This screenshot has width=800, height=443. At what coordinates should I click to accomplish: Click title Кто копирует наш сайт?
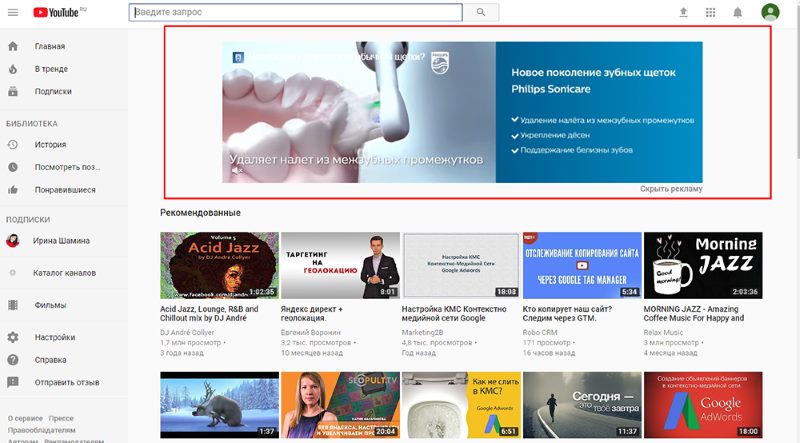tap(567, 313)
